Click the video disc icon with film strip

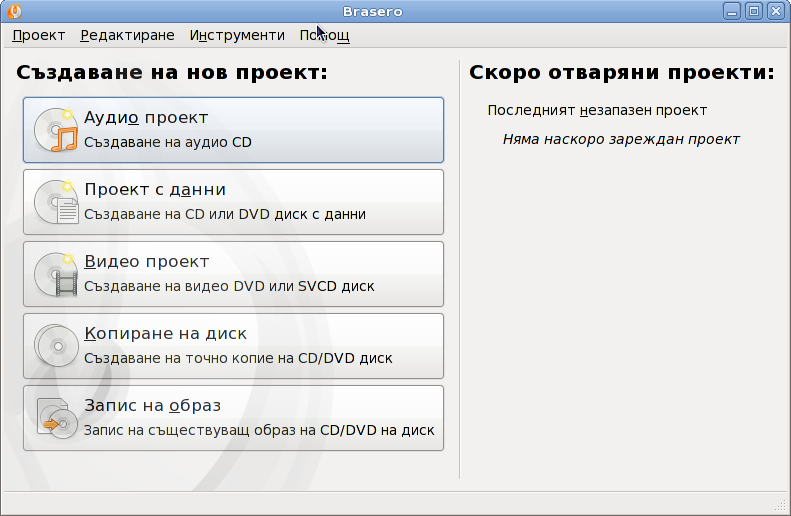55,274
